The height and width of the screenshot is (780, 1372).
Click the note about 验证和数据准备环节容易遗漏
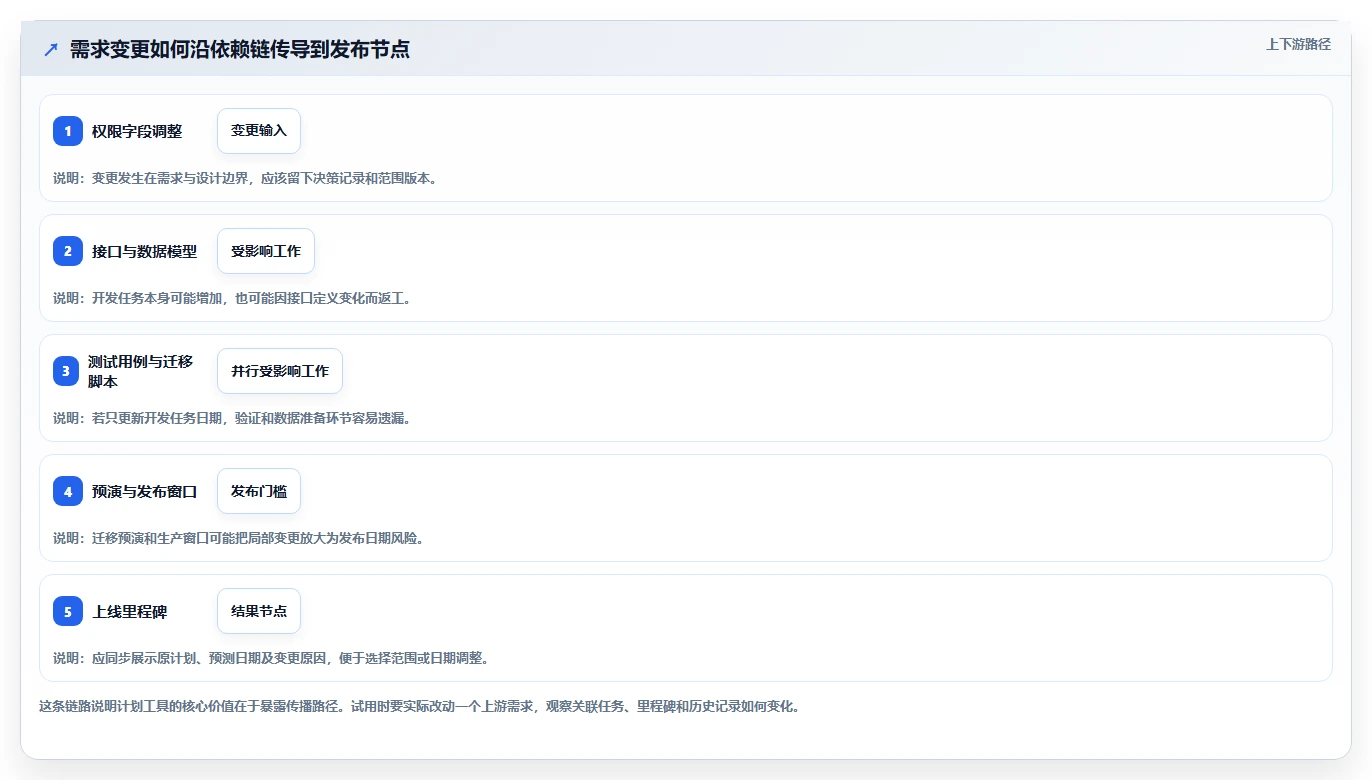point(232,418)
